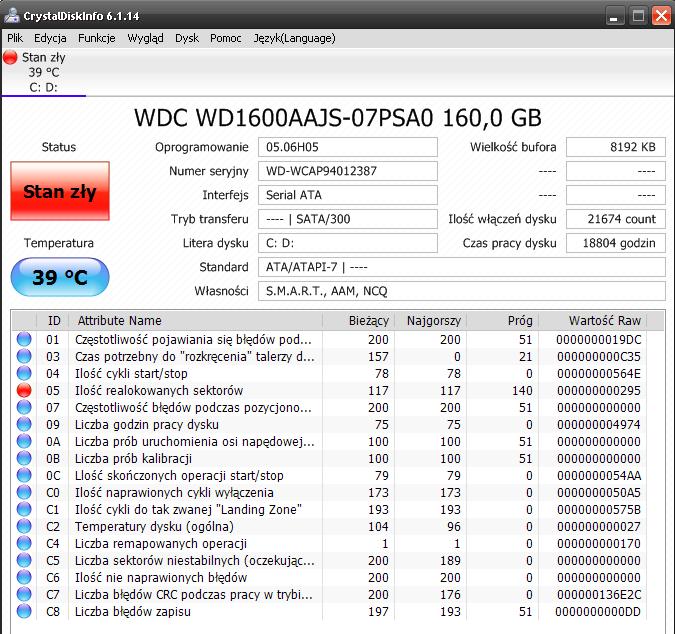
Task: Click the red status orb for attribute 05
Action: pyautogui.click(x=24, y=390)
